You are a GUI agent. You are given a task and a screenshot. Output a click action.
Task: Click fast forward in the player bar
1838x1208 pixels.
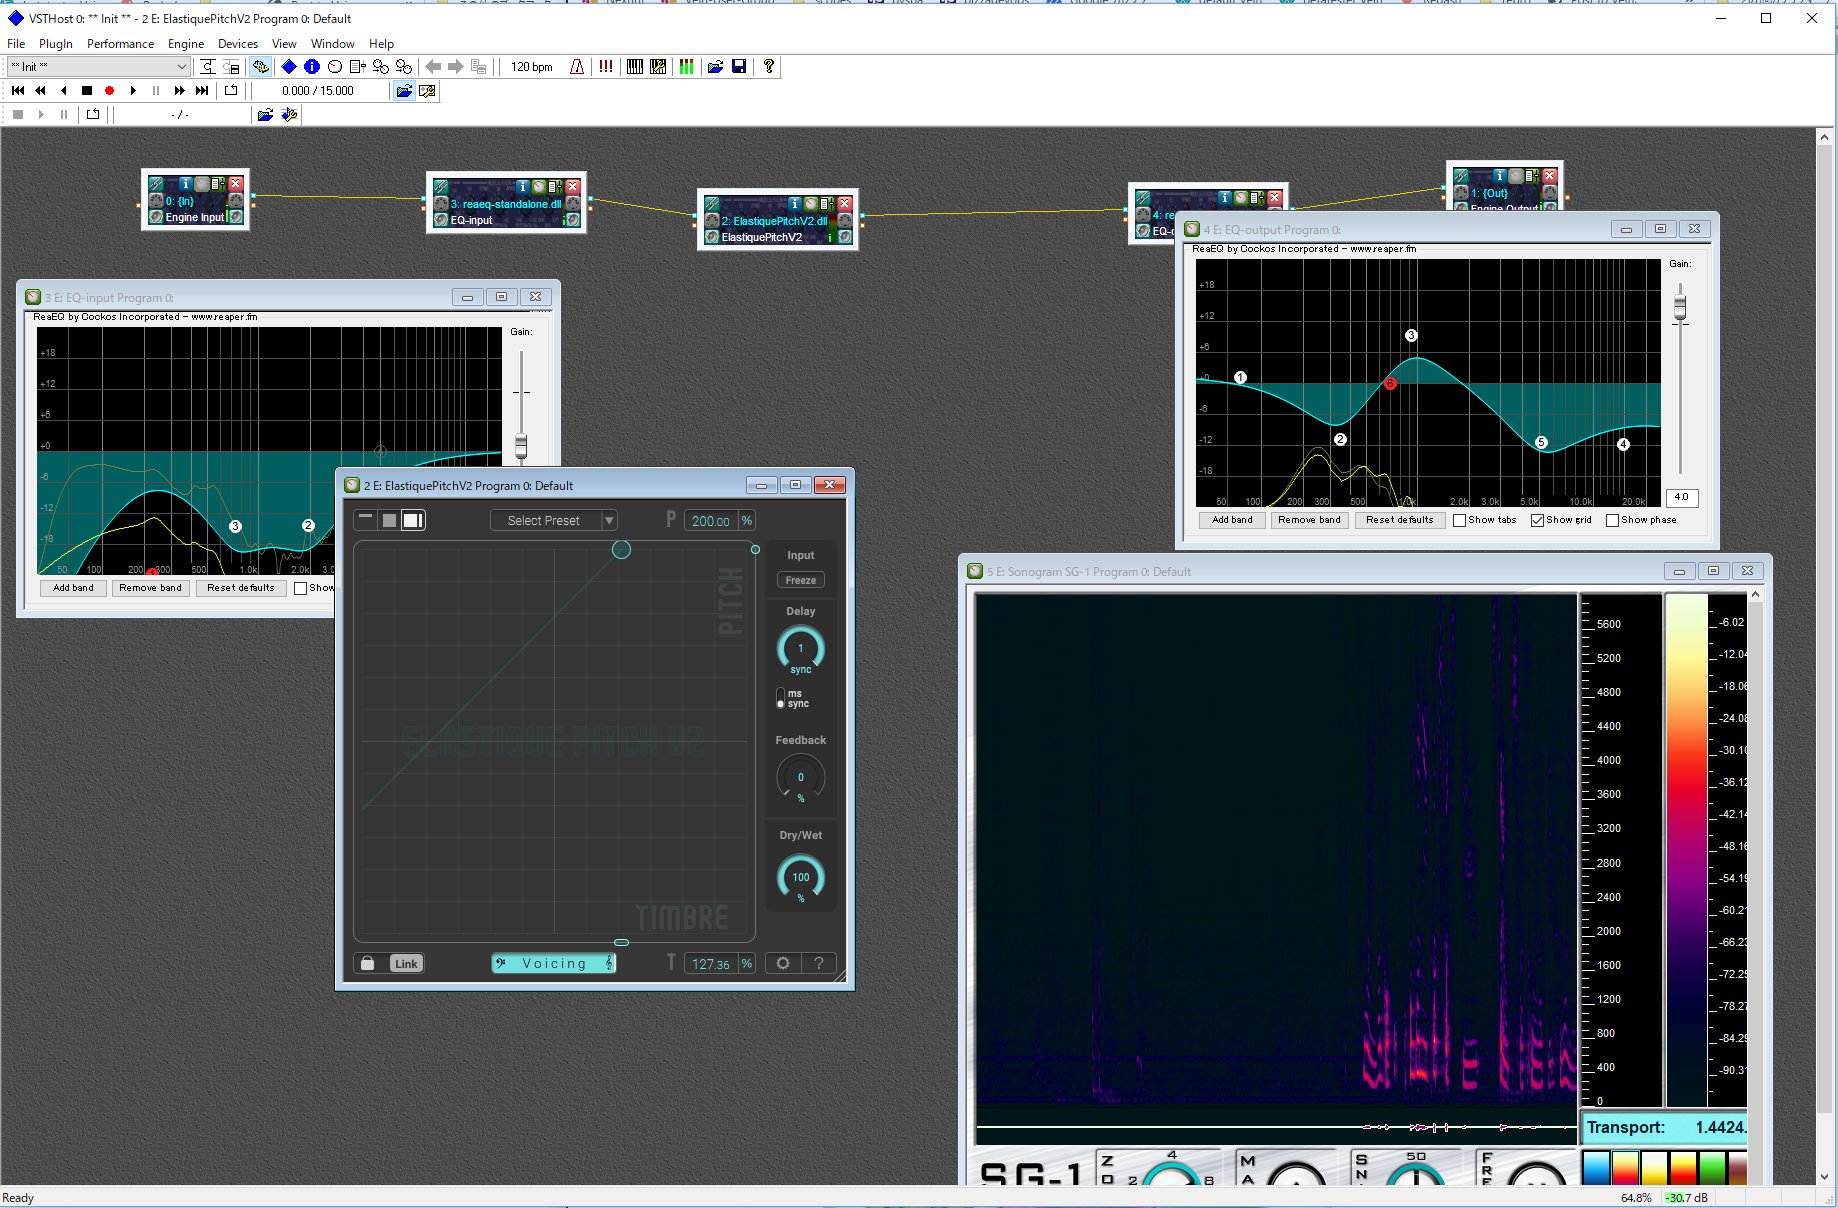(179, 91)
